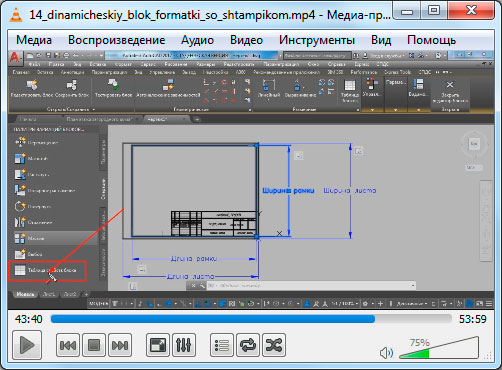The width and height of the screenshot is (502, 370).
Task: Toggle remaining time on 53:59 label
Action: [473, 319]
